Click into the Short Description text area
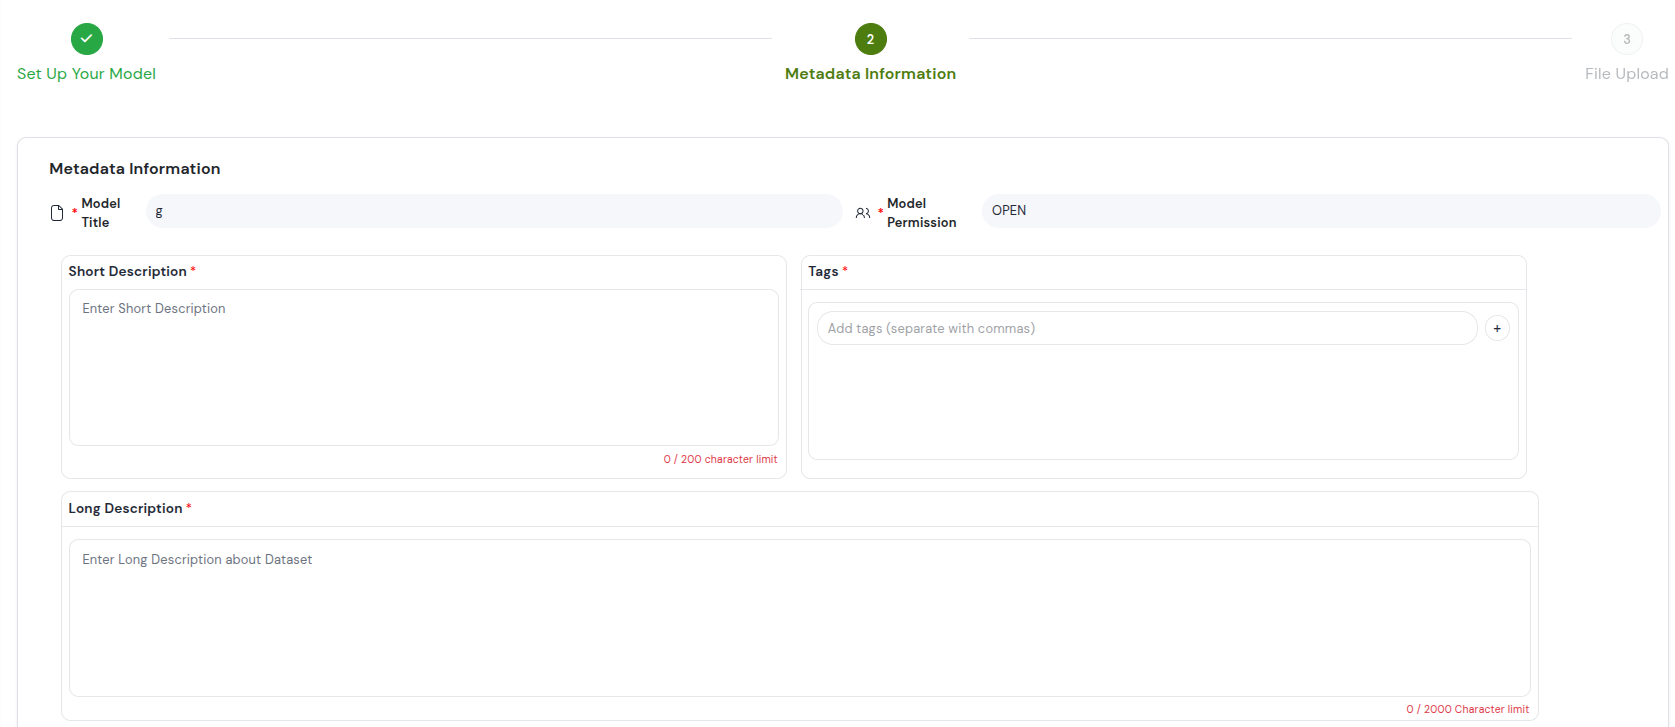1675x727 pixels. coord(423,367)
